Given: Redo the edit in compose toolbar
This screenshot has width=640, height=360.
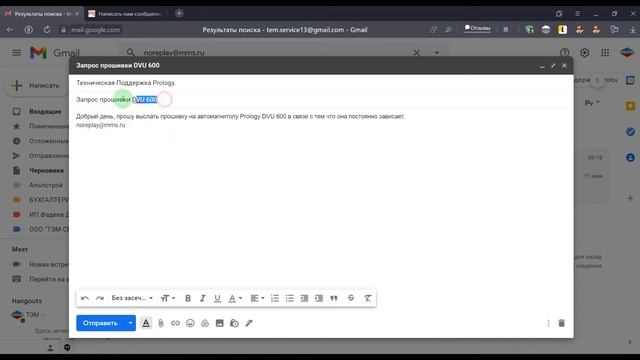Looking at the screenshot, I should pos(100,298).
